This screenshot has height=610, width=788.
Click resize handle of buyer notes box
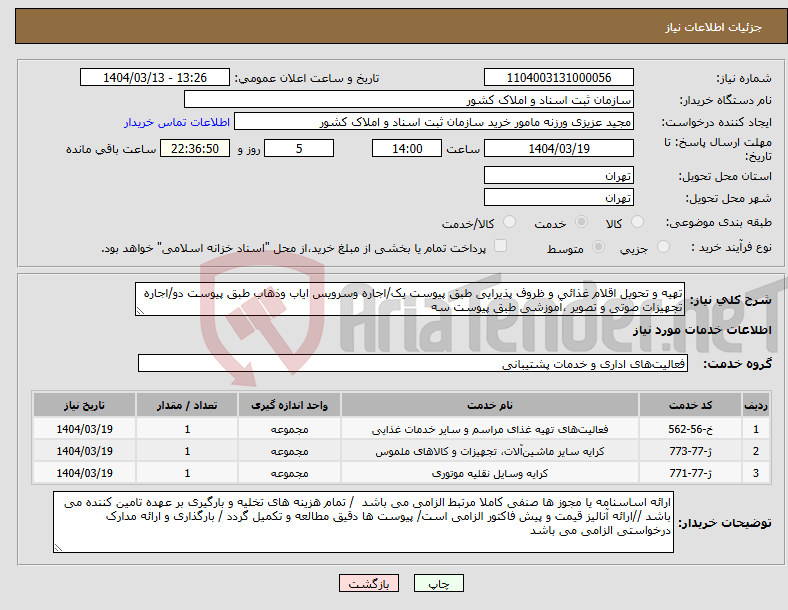tap(58, 548)
